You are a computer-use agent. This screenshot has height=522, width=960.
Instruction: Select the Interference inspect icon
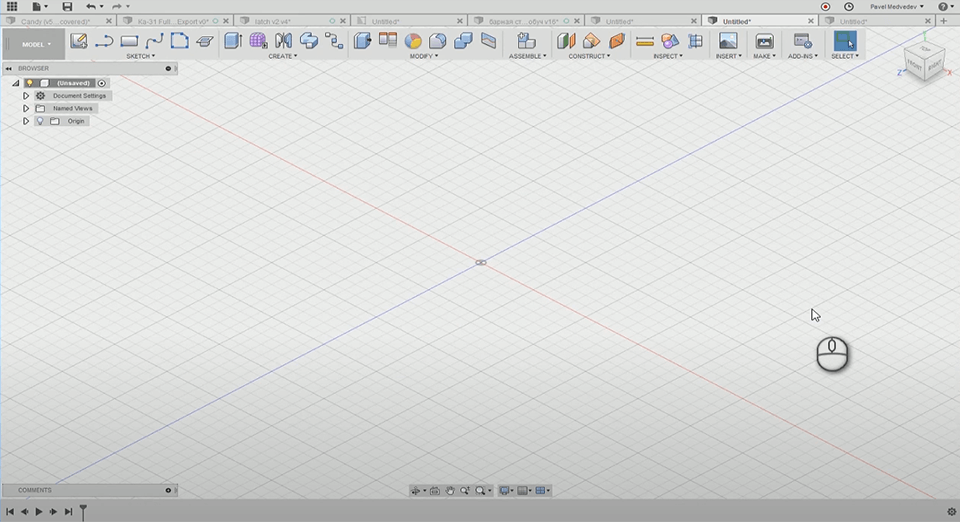click(670, 41)
